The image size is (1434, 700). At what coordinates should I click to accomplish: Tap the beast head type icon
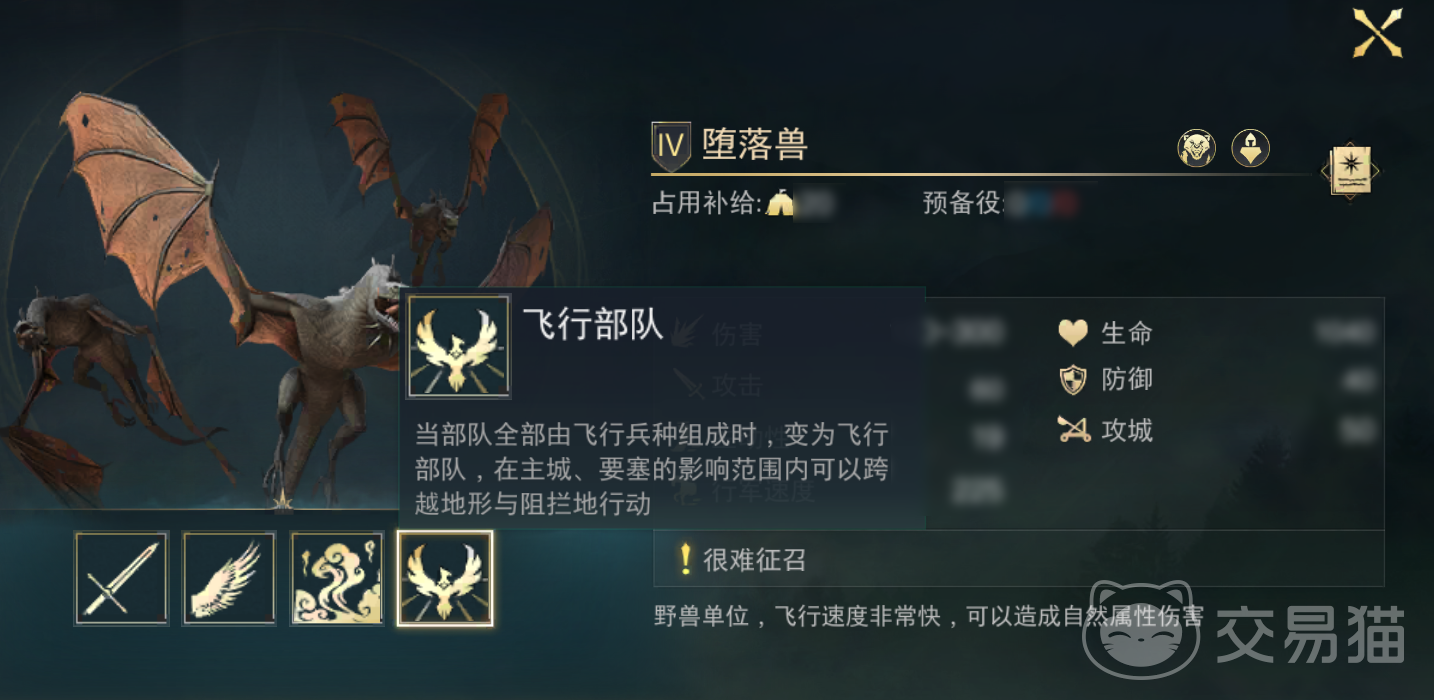1196,148
